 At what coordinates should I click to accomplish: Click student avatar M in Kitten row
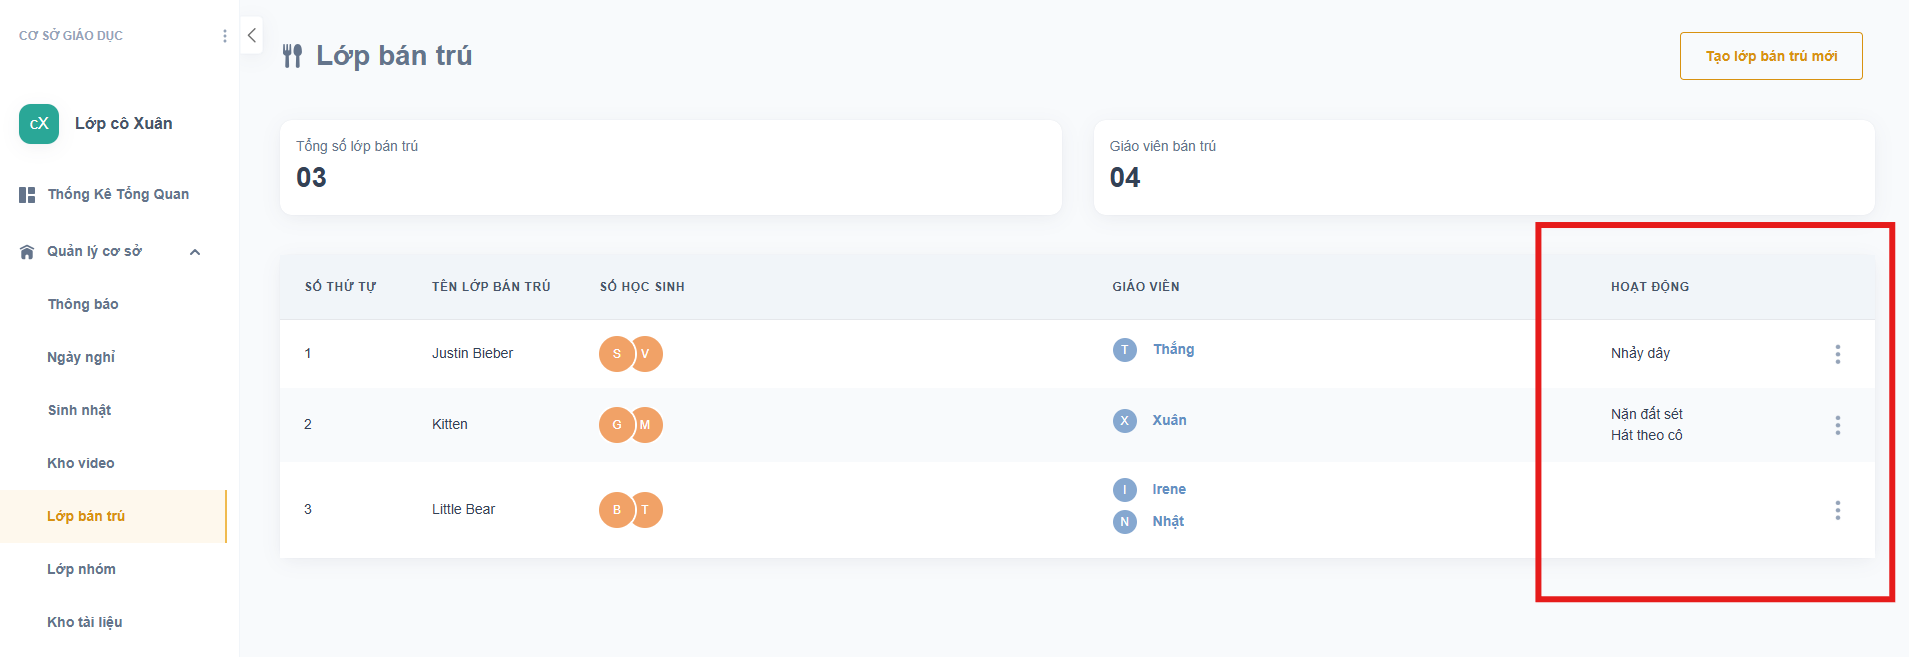[x=647, y=425]
